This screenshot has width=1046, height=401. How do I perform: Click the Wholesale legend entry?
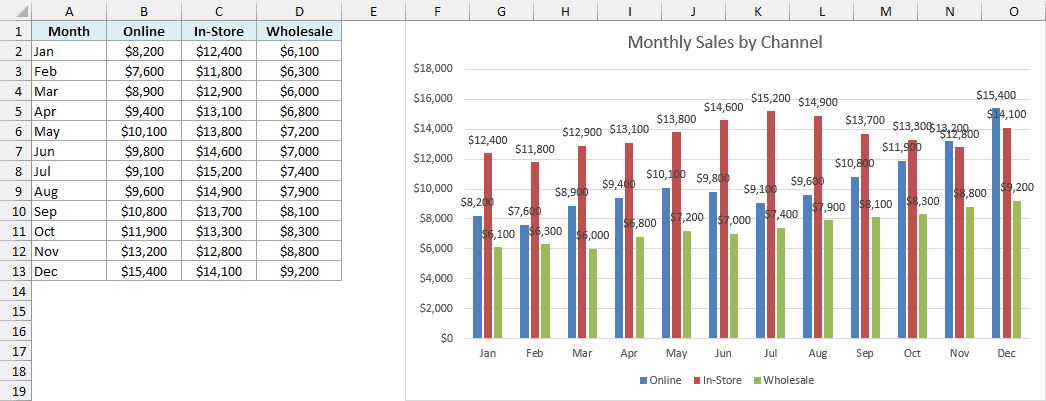tap(783, 380)
